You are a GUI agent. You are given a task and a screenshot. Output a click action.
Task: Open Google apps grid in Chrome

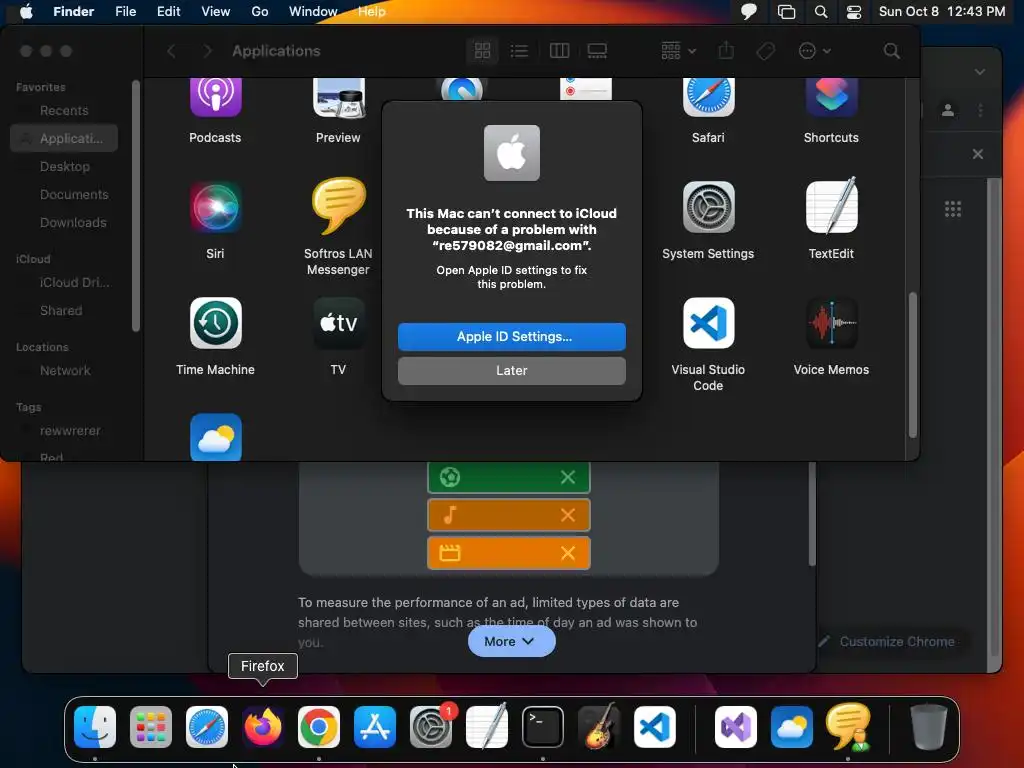[x=953, y=209]
